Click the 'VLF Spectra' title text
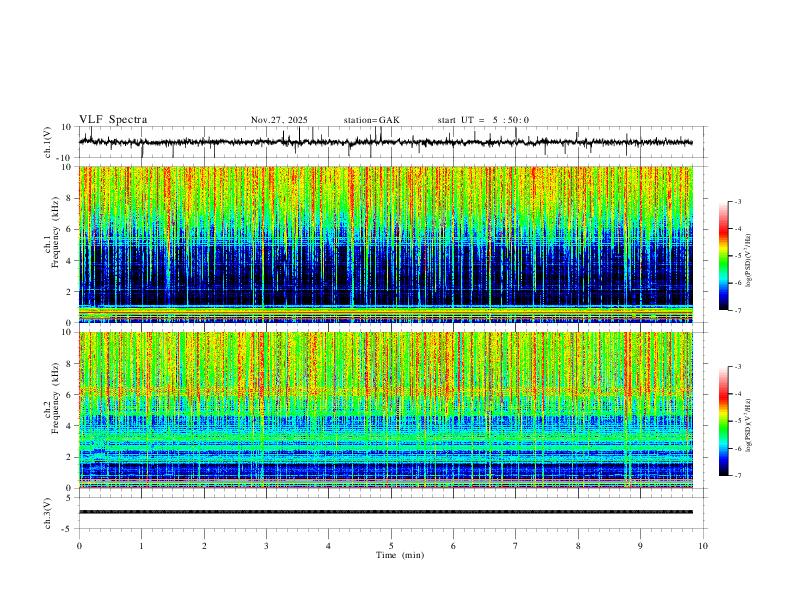This screenshot has width=792, height=612. pyautogui.click(x=113, y=120)
